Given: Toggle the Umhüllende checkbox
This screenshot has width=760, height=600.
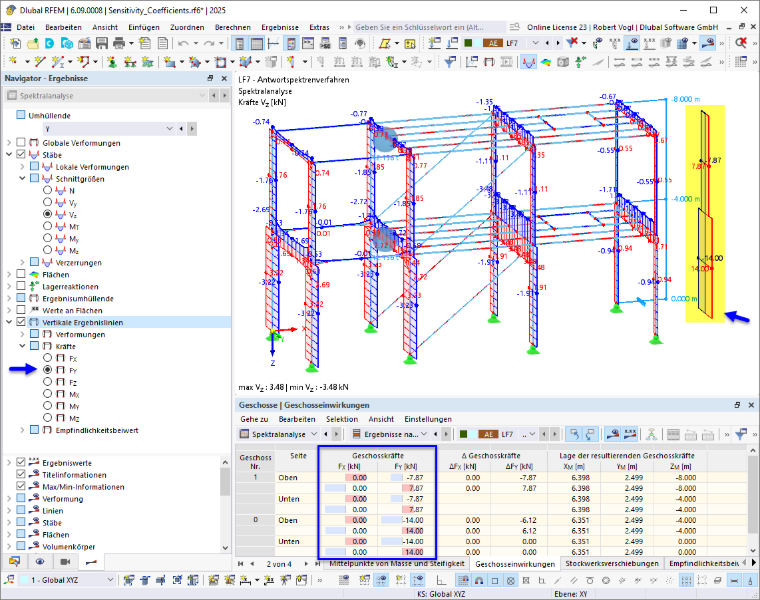Looking at the screenshot, I should (21, 115).
